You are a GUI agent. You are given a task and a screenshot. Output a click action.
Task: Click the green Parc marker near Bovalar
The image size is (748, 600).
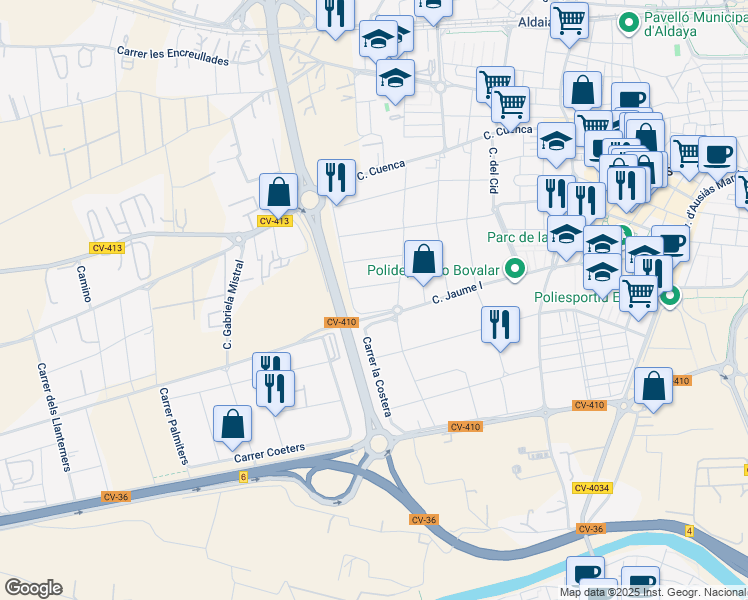tap(515, 268)
